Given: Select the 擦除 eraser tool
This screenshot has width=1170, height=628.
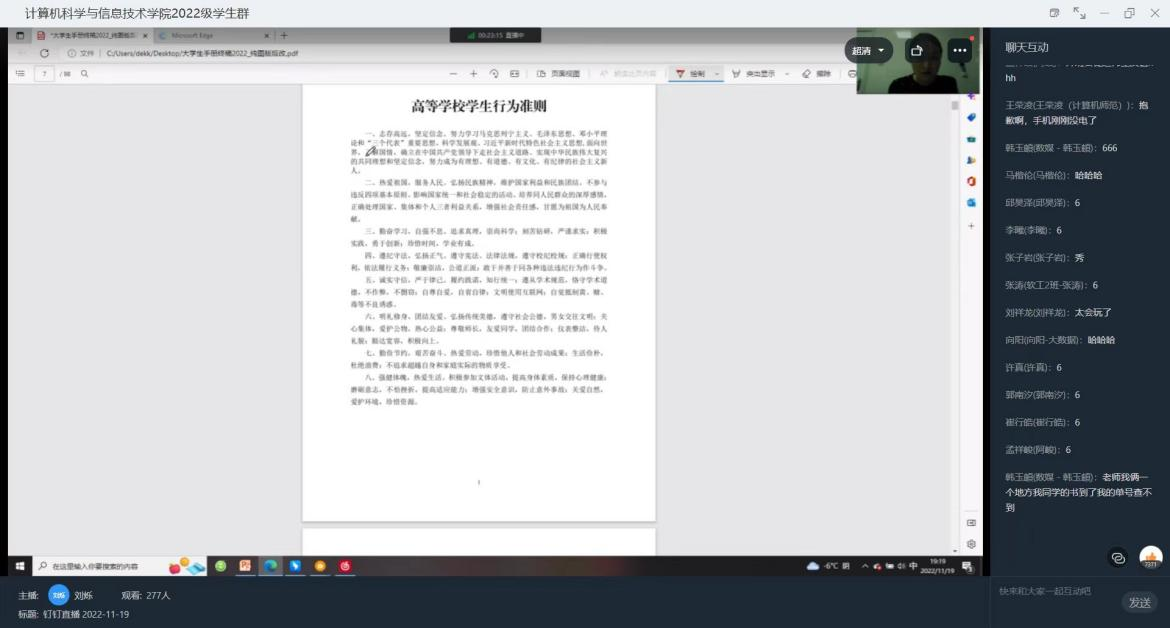Looking at the screenshot, I should (817, 74).
